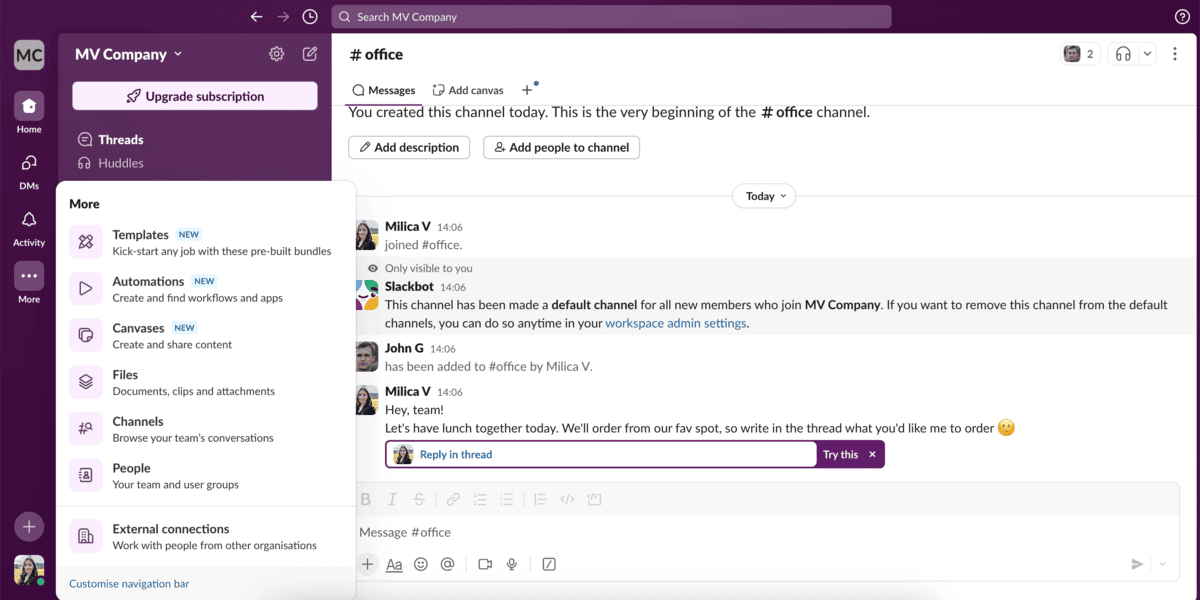Open the MV Company workspace dropdown
The width and height of the screenshot is (1200, 600).
click(128, 54)
